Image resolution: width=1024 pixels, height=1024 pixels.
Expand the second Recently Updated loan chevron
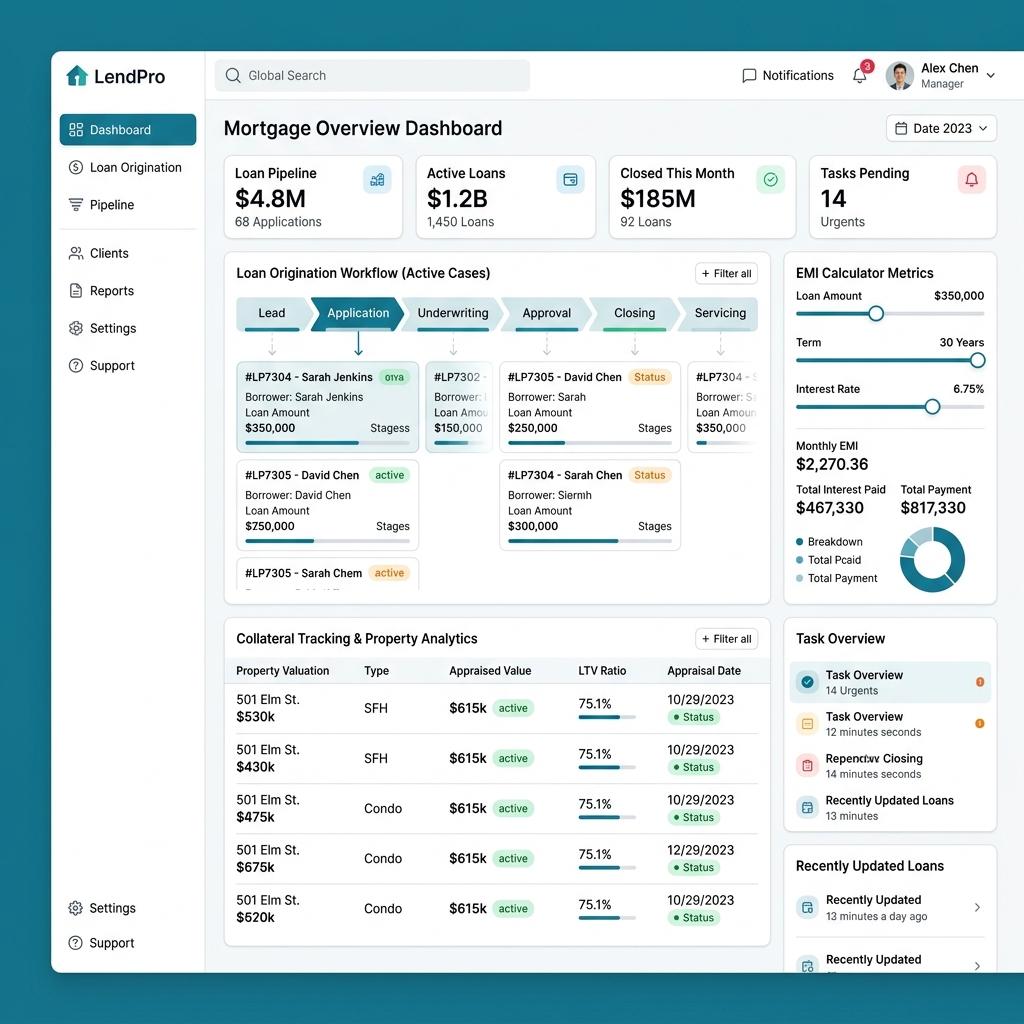pyautogui.click(x=977, y=966)
